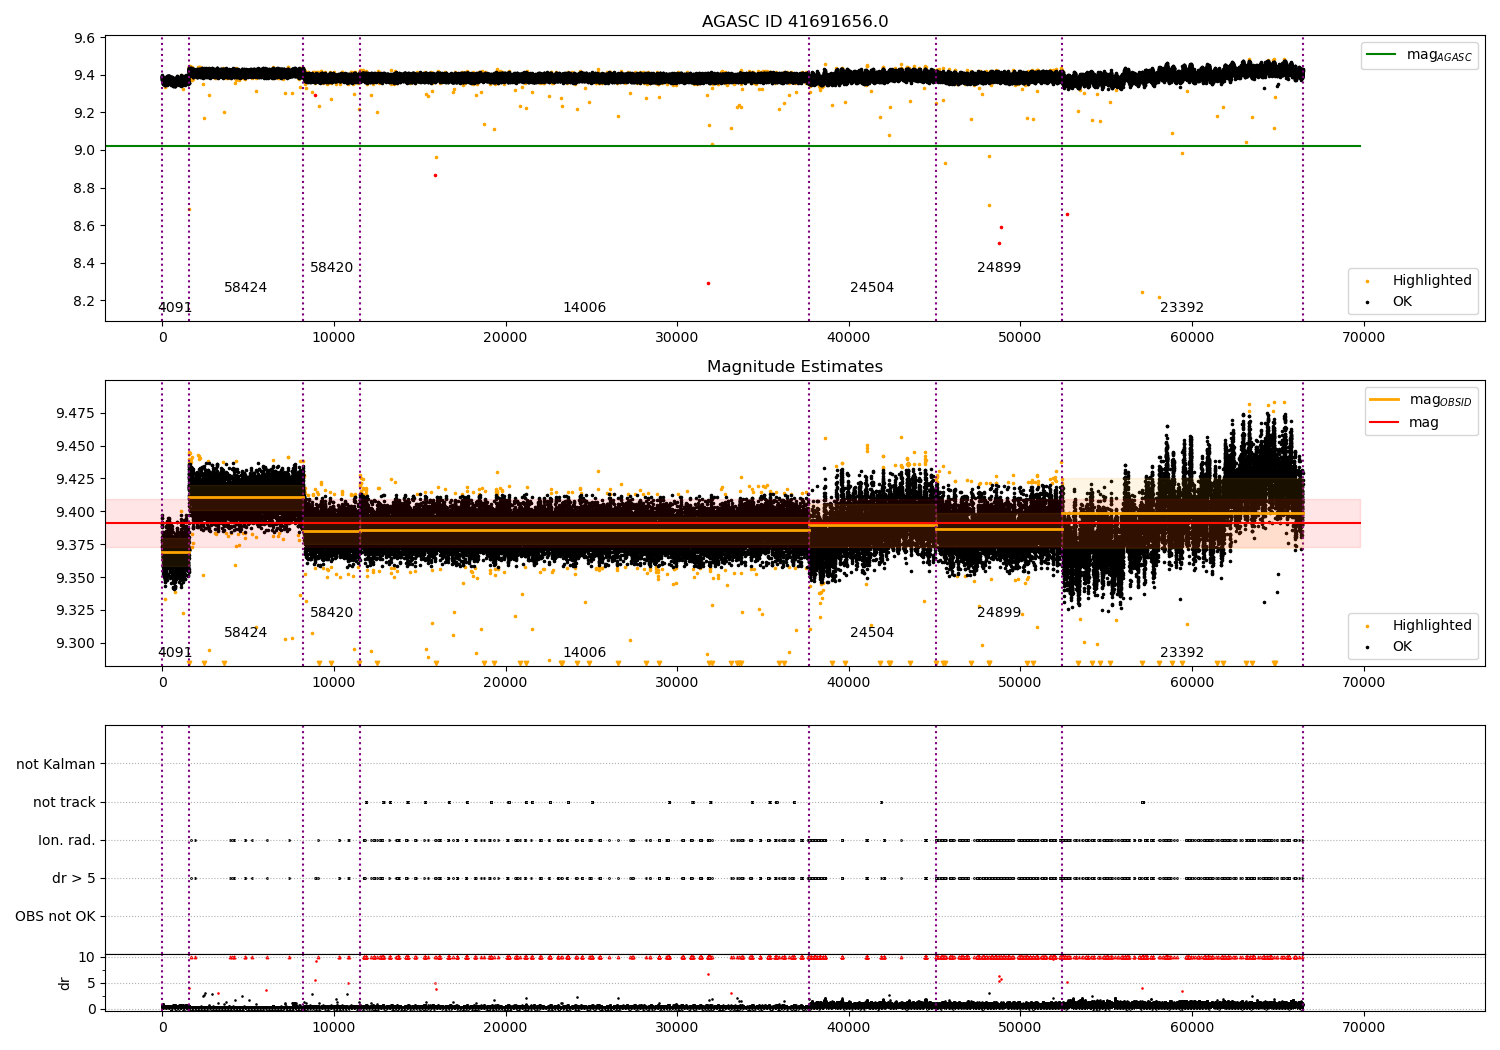Viewport: 1500px width, 1050px height.
Task: Click y-axis tick '8.2' in top plot
Action: (85, 301)
